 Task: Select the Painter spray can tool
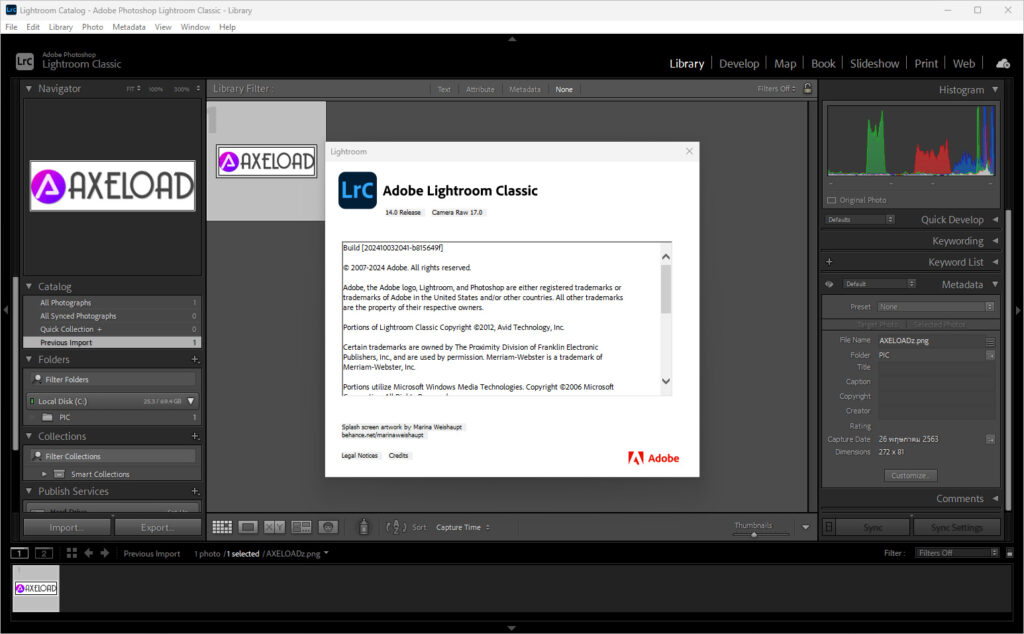(364, 526)
